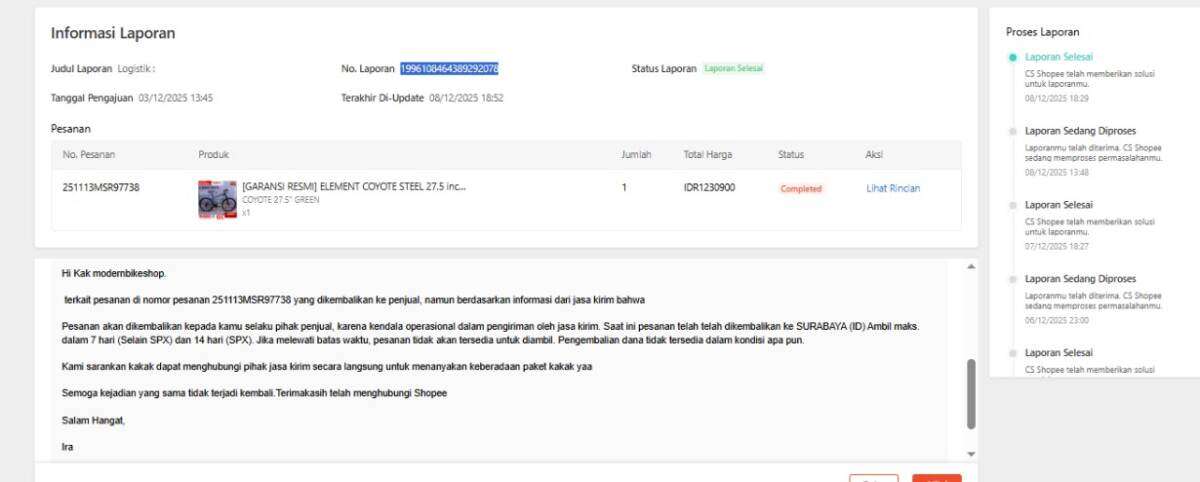Select the Laporan Sedang Diproses entry dated 06/12/2025
This screenshot has width=1200, height=482.
click(1079, 279)
